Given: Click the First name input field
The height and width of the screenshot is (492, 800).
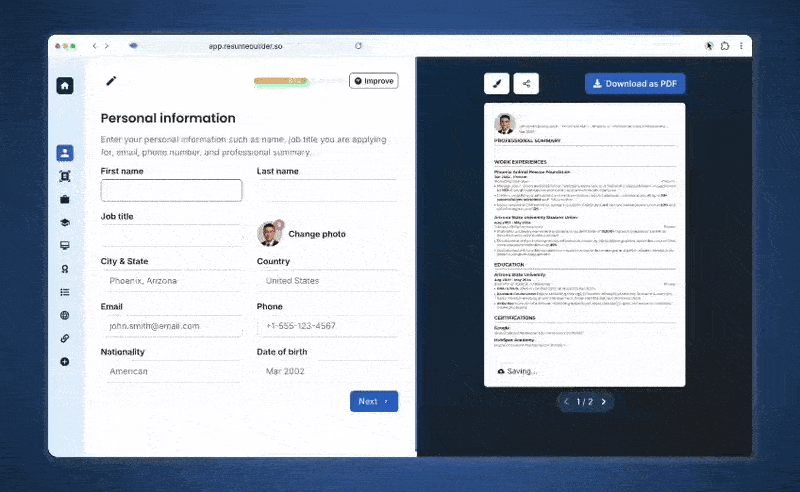Looking at the screenshot, I should point(171,190).
